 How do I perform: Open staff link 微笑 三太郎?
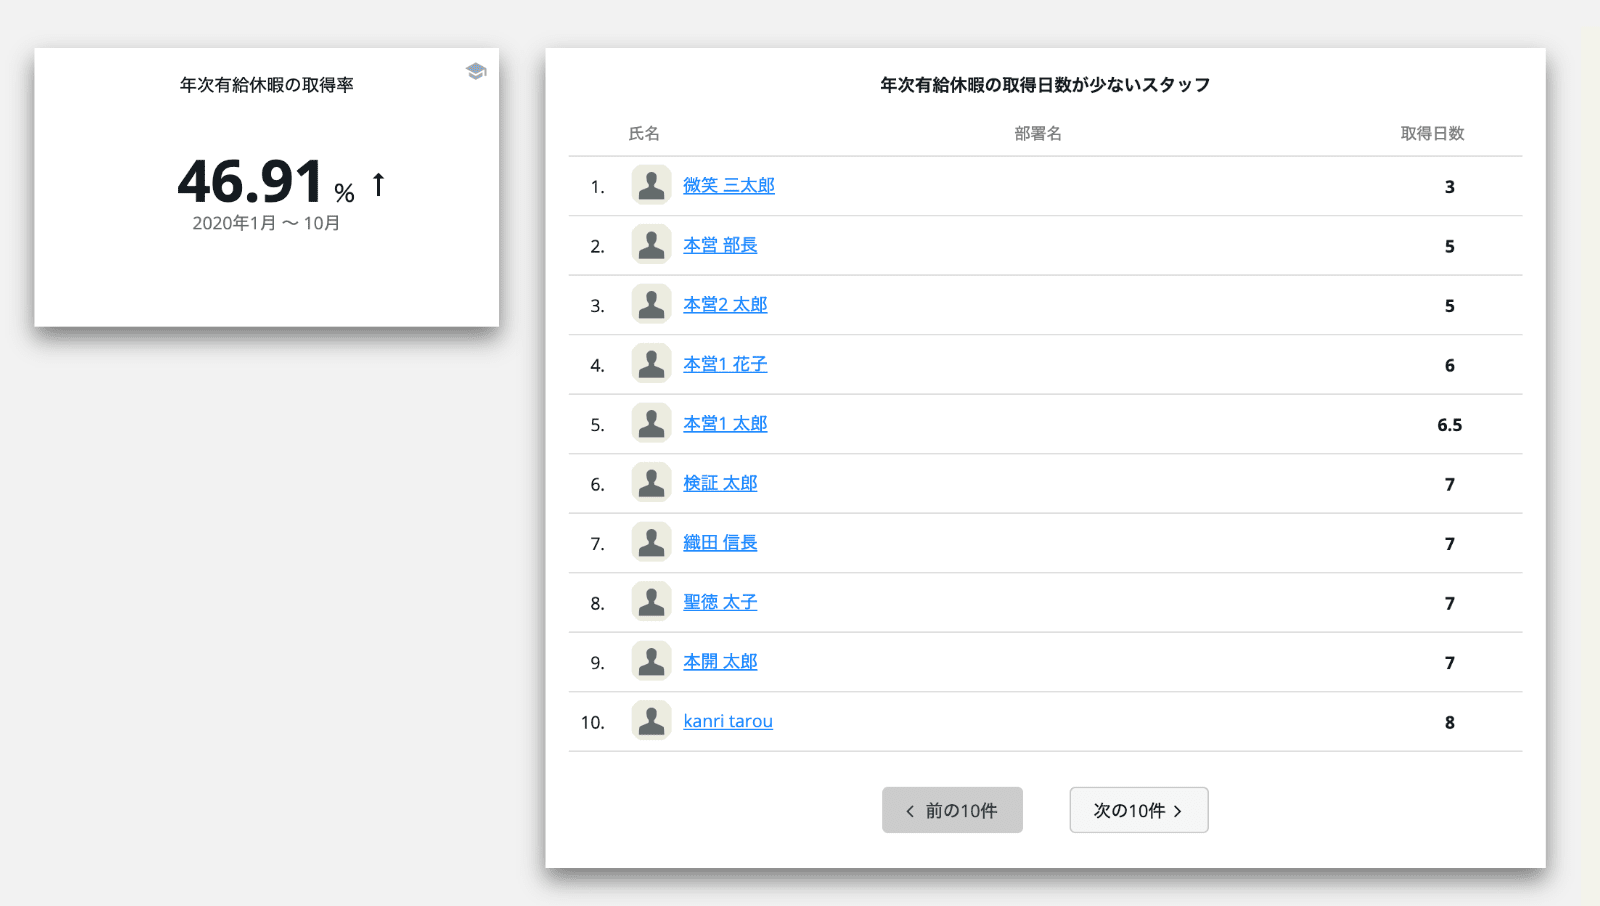[x=729, y=186]
